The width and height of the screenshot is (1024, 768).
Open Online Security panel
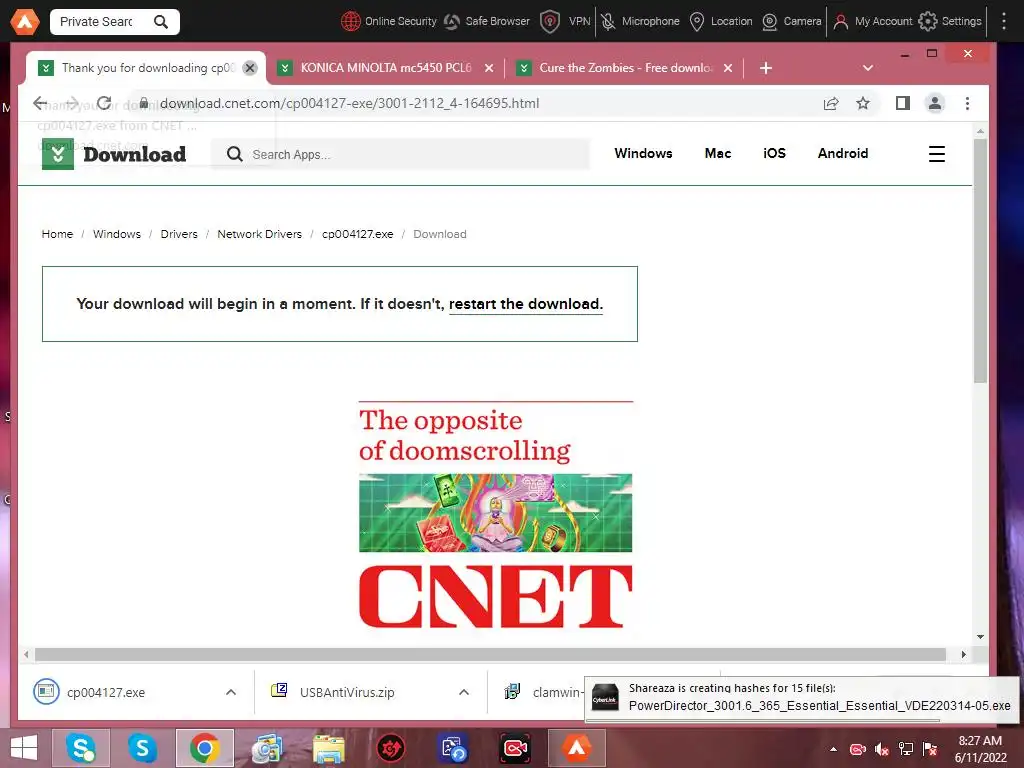389,22
